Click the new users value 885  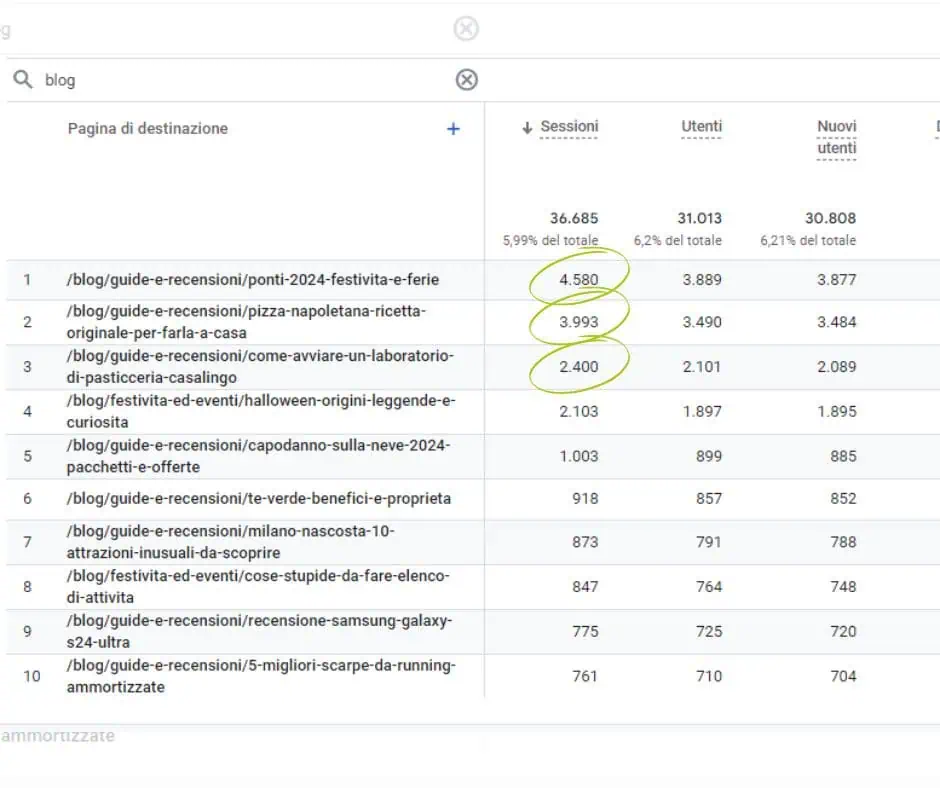[x=843, y=456]
